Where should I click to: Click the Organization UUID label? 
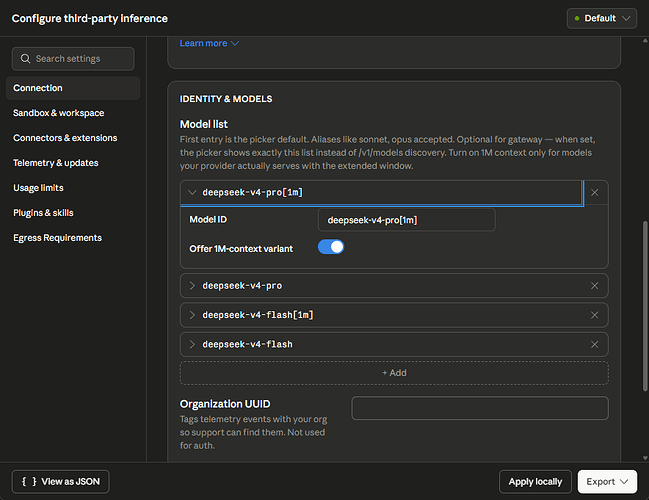pyautogui.click(x=225, y=404)
